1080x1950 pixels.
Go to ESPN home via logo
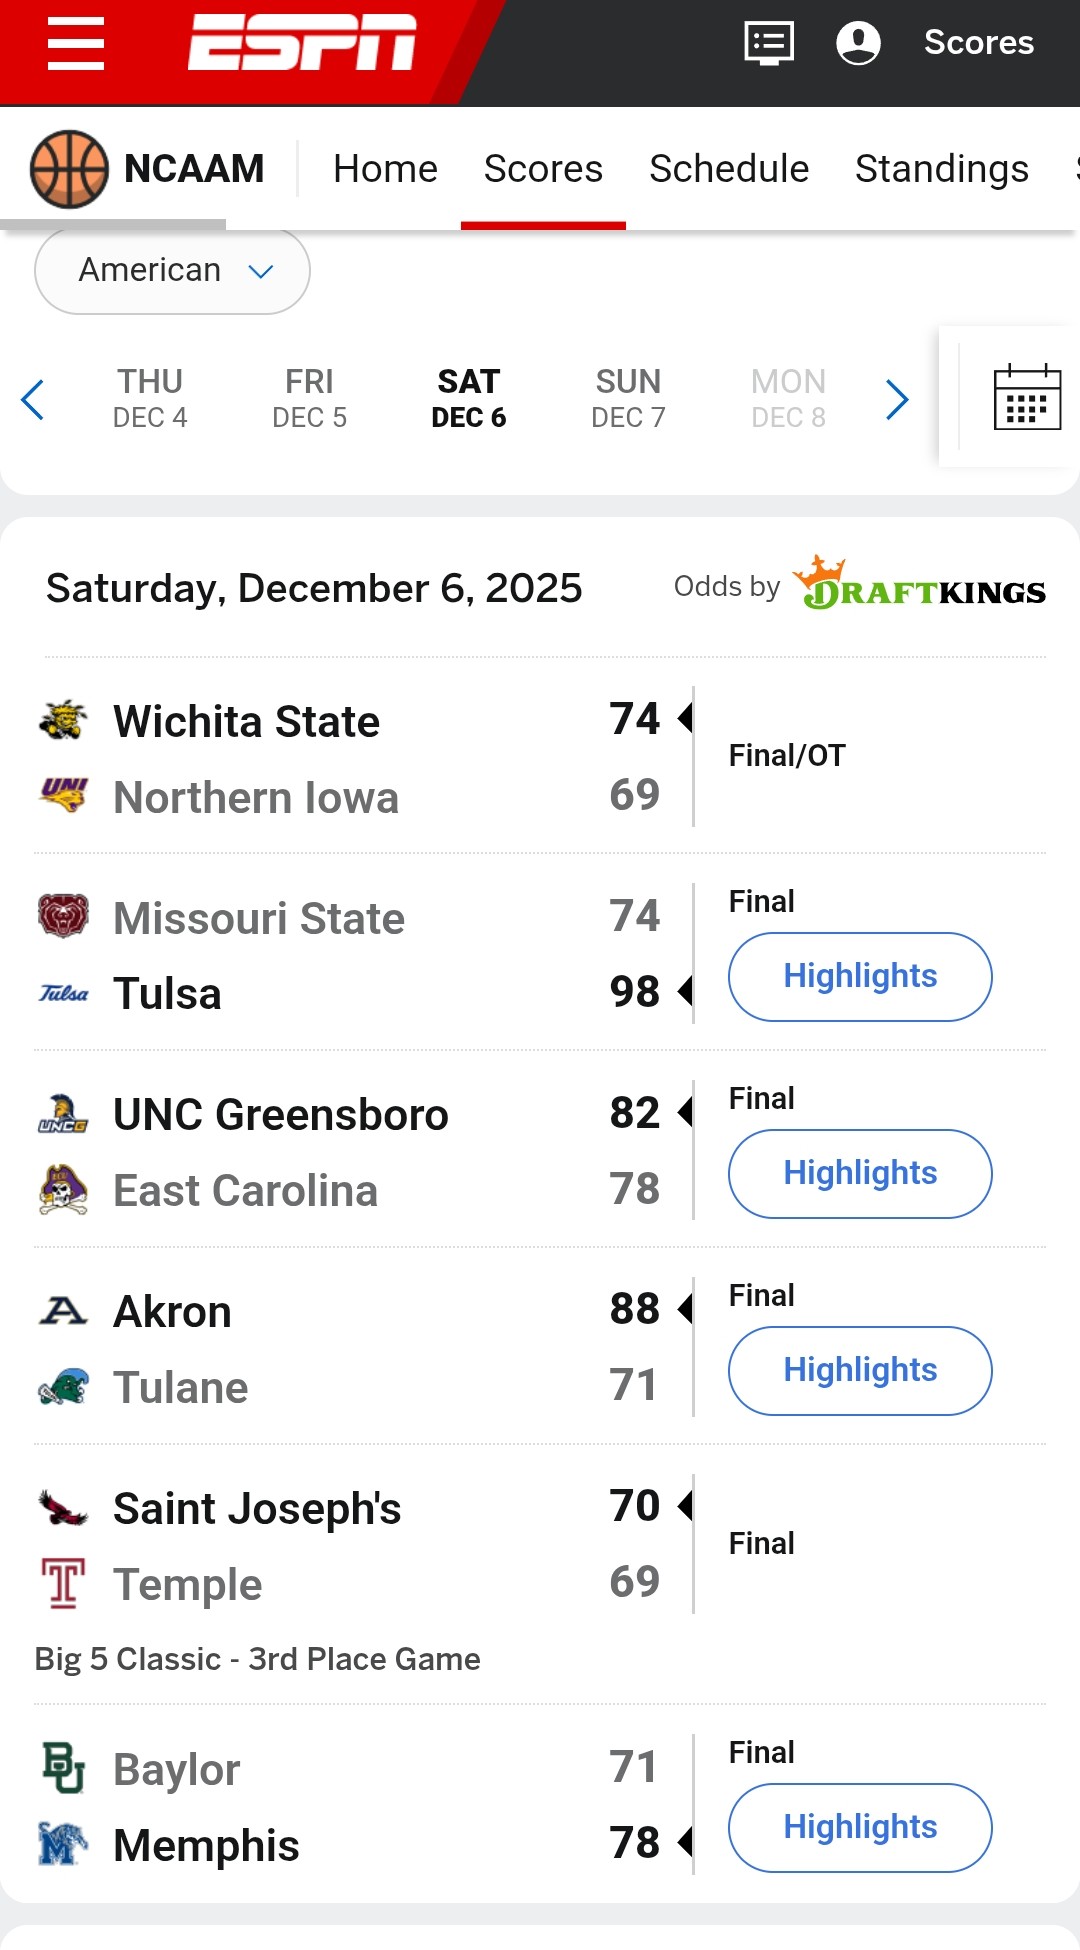[302, 43]
